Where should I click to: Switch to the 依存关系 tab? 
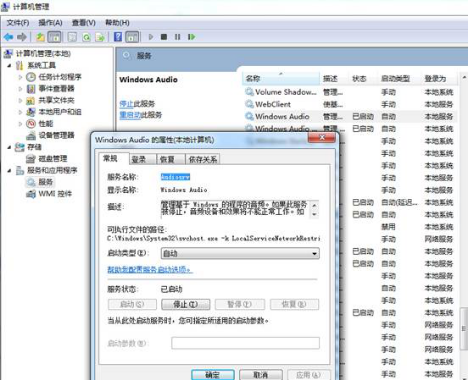pyautogui.click(x=203, y=159)
